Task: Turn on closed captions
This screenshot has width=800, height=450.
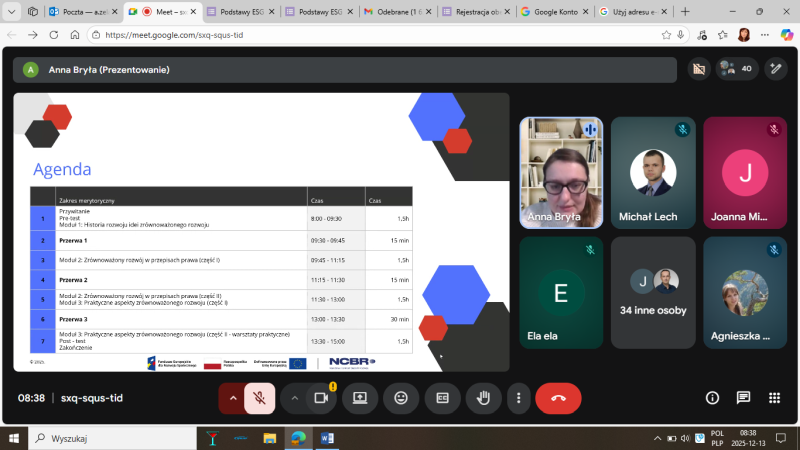Action: tap(442, 398)
